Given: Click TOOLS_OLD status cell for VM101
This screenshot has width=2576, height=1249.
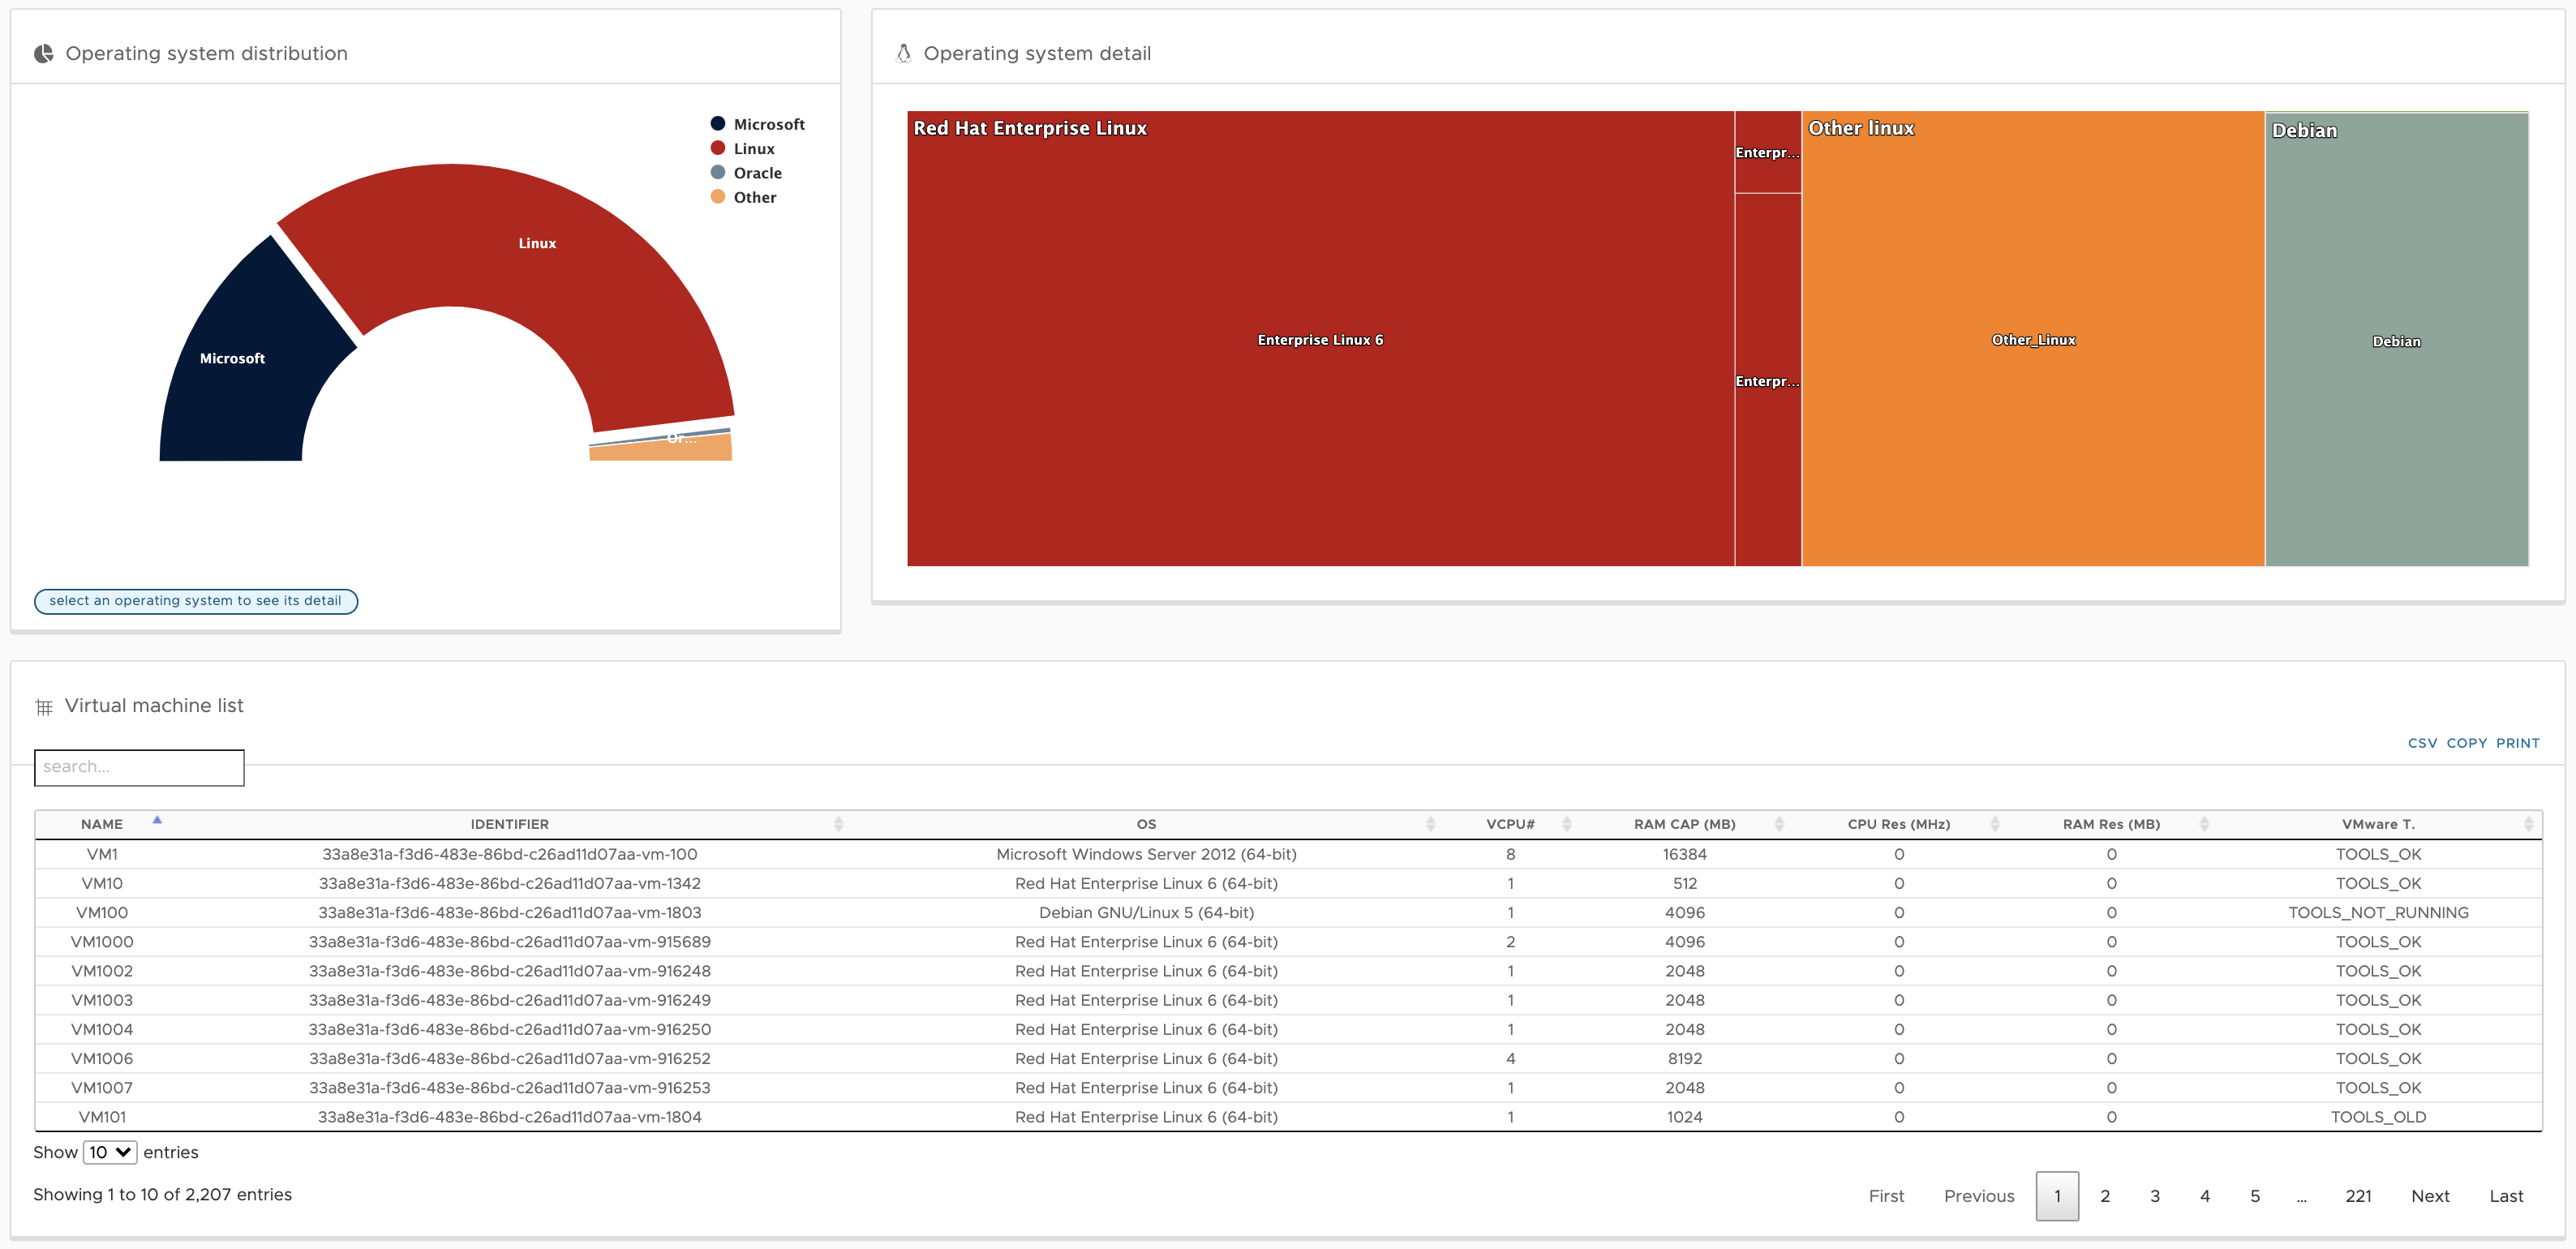Looking at the screenshot, I should pos(2378,1117).
